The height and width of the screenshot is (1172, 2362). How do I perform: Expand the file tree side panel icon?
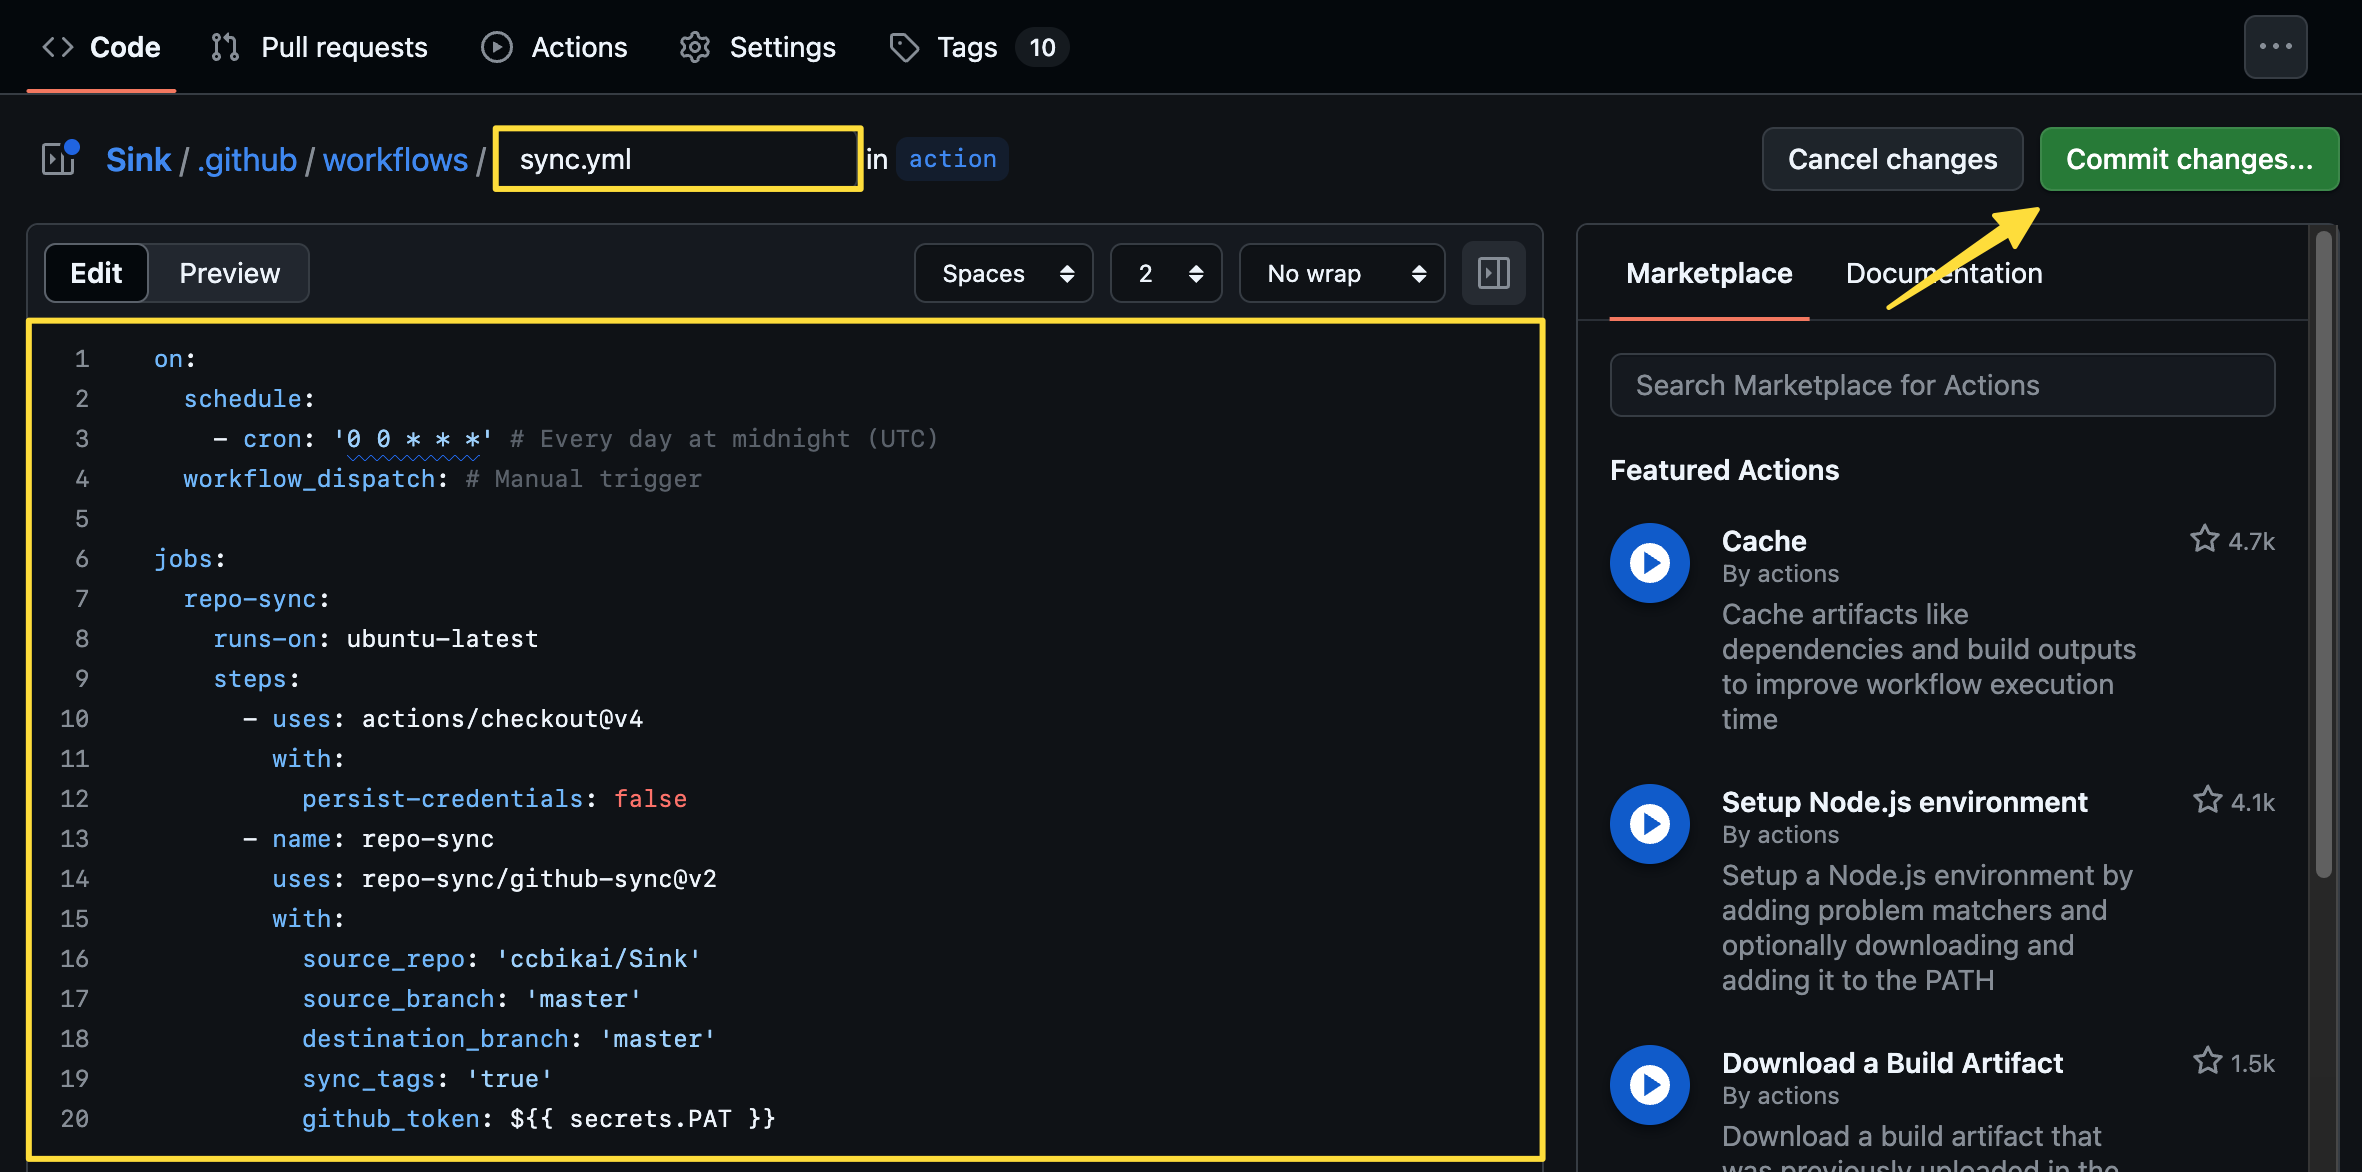59,159
